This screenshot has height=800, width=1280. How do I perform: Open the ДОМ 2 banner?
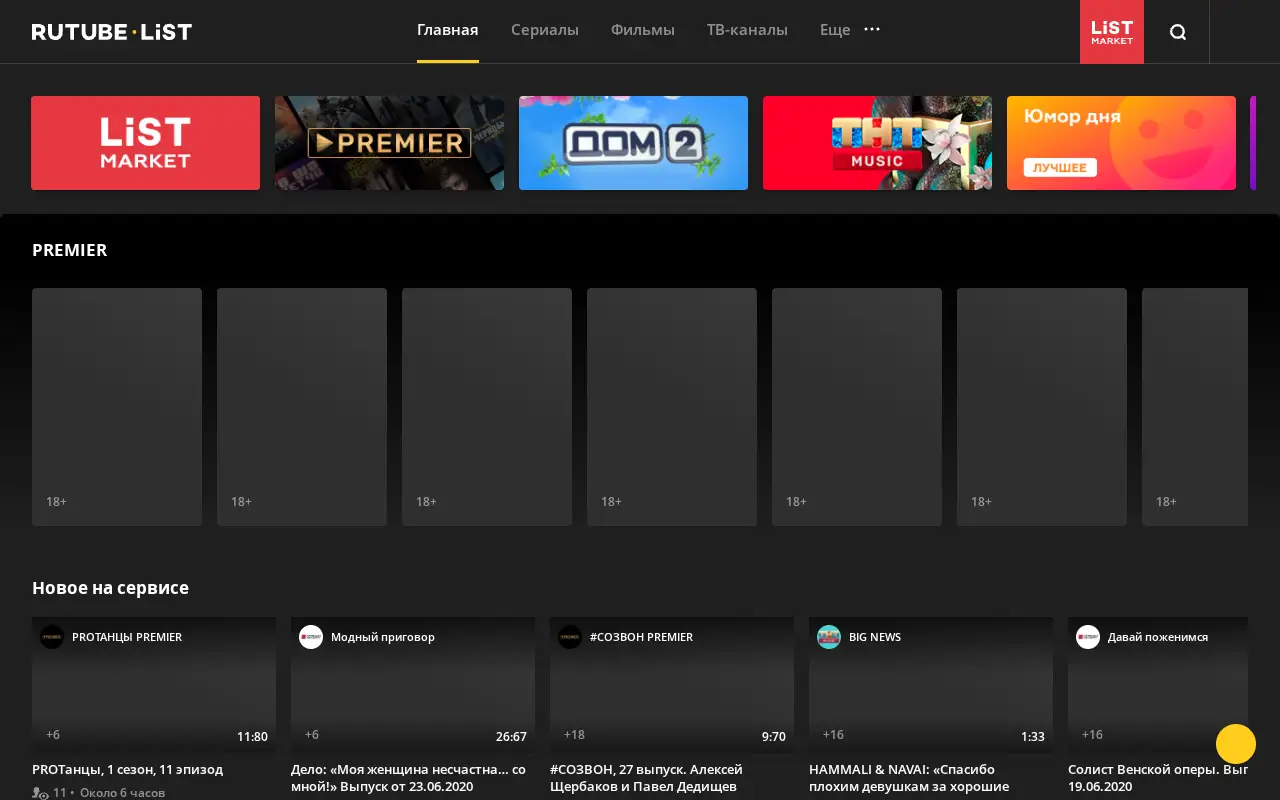coord(633,143)
